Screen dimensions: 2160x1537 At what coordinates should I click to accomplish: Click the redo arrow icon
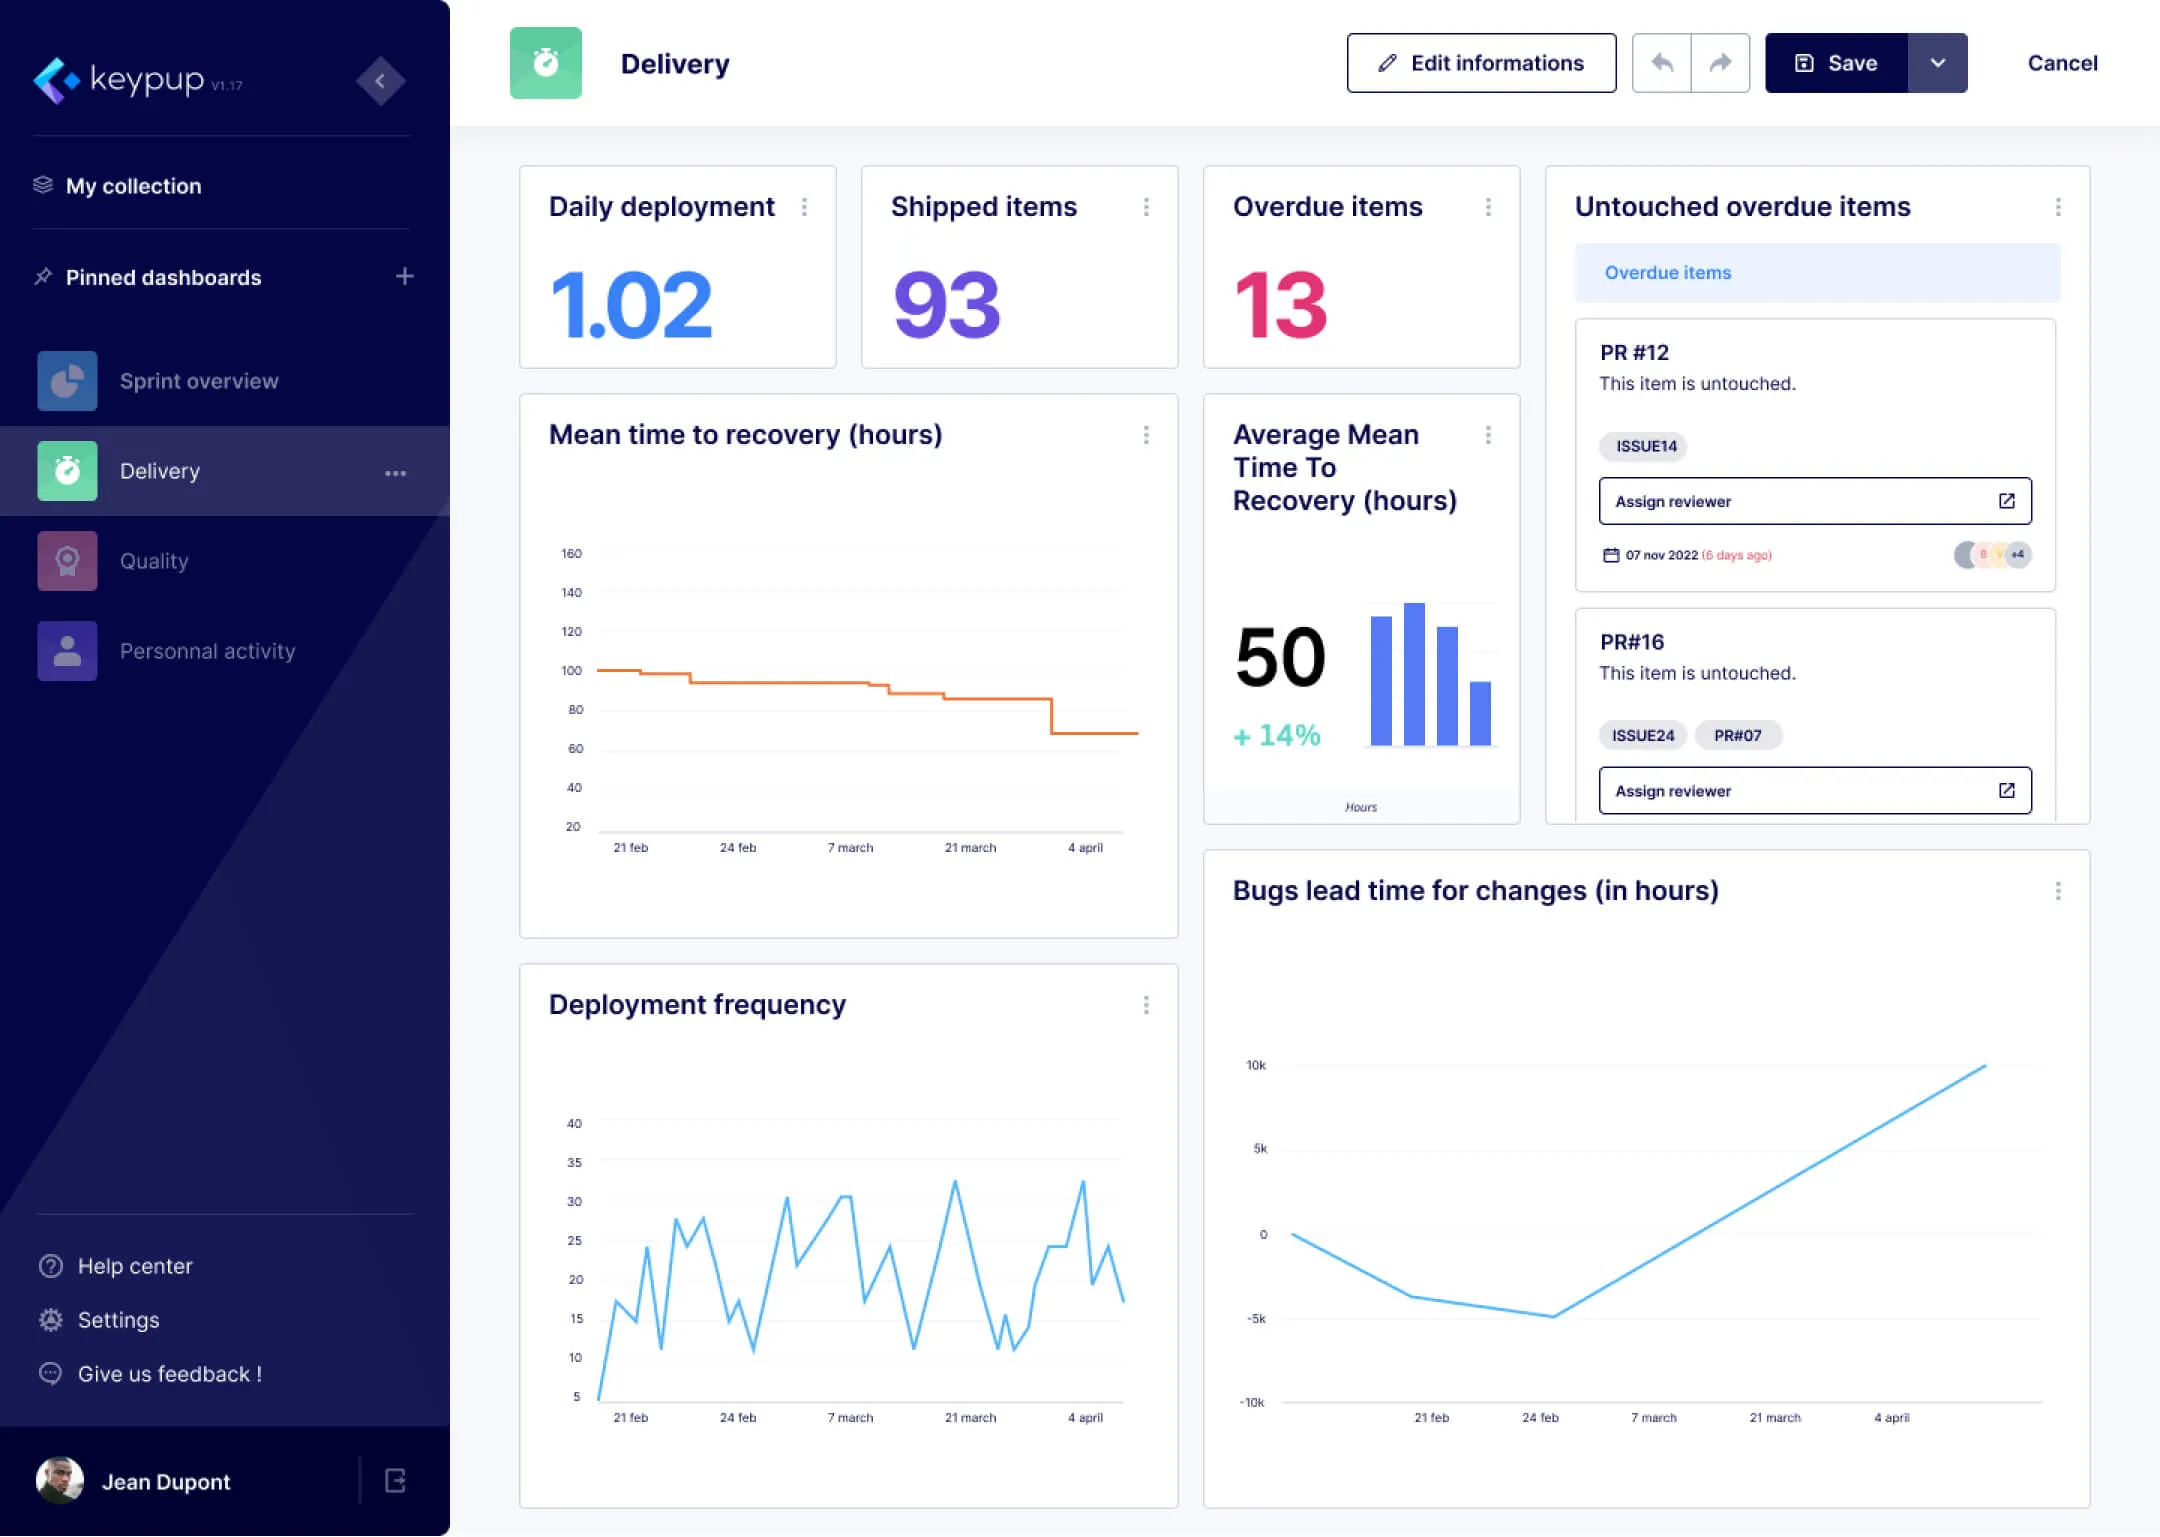pos(1720,62)
